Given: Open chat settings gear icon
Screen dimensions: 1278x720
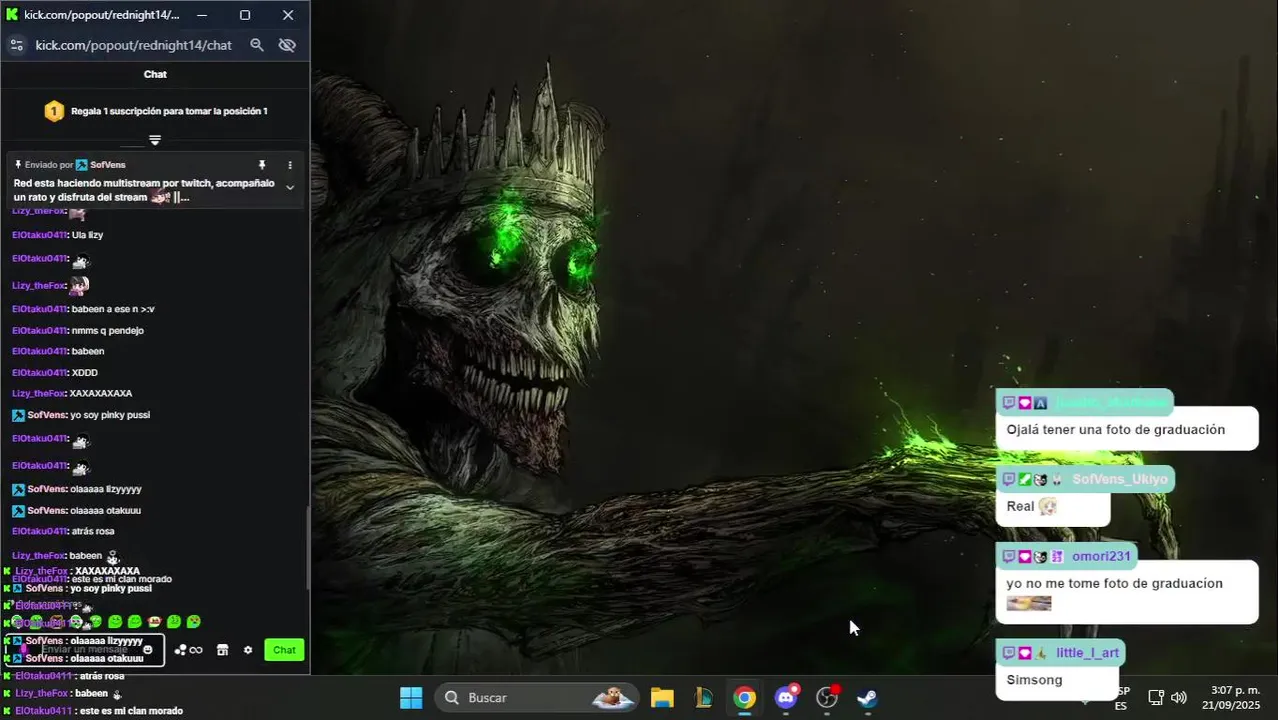Looking at the screenshot, I should click(248, 650).
